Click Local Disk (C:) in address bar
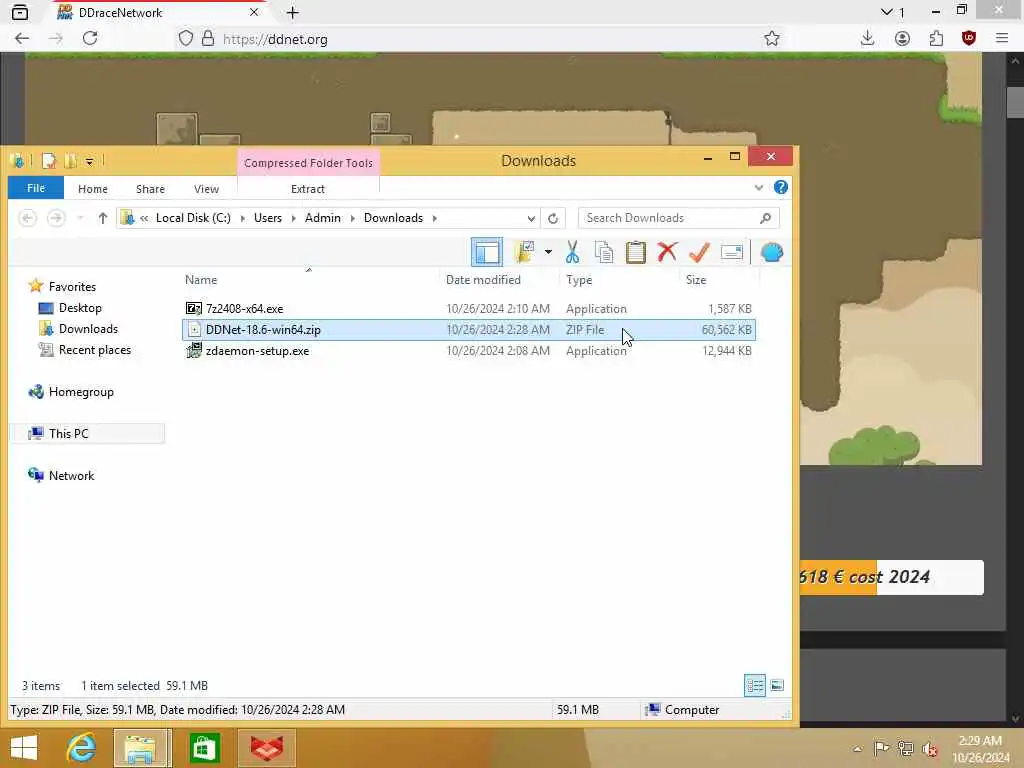Image resolution: width=1024 pixels, height=768 pixels. 193,218
